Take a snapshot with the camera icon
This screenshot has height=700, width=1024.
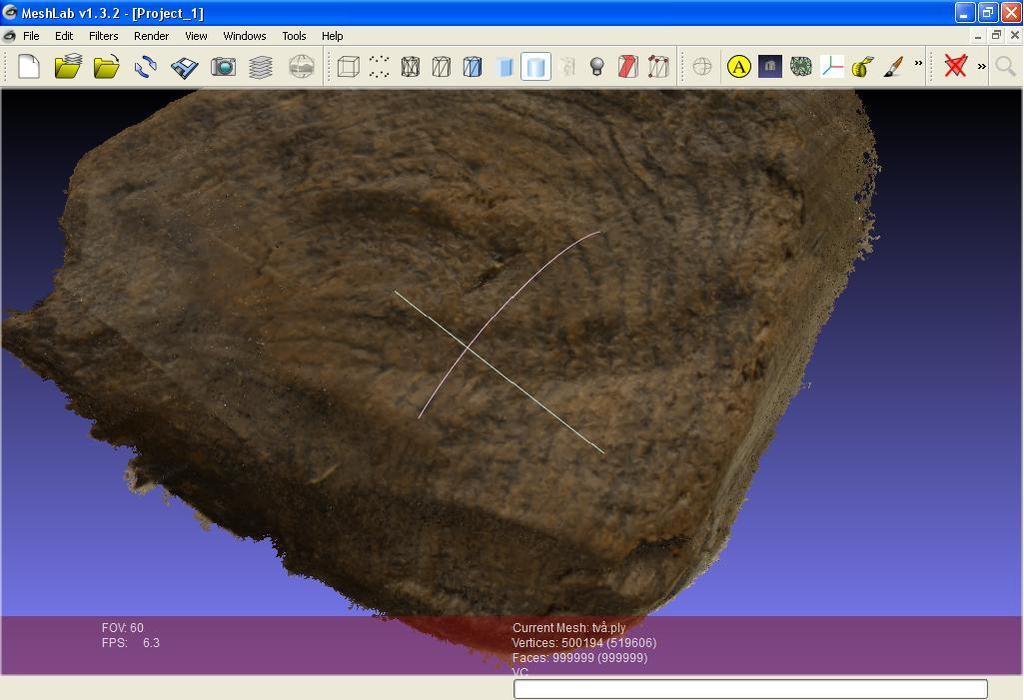(x=223, y=67)
